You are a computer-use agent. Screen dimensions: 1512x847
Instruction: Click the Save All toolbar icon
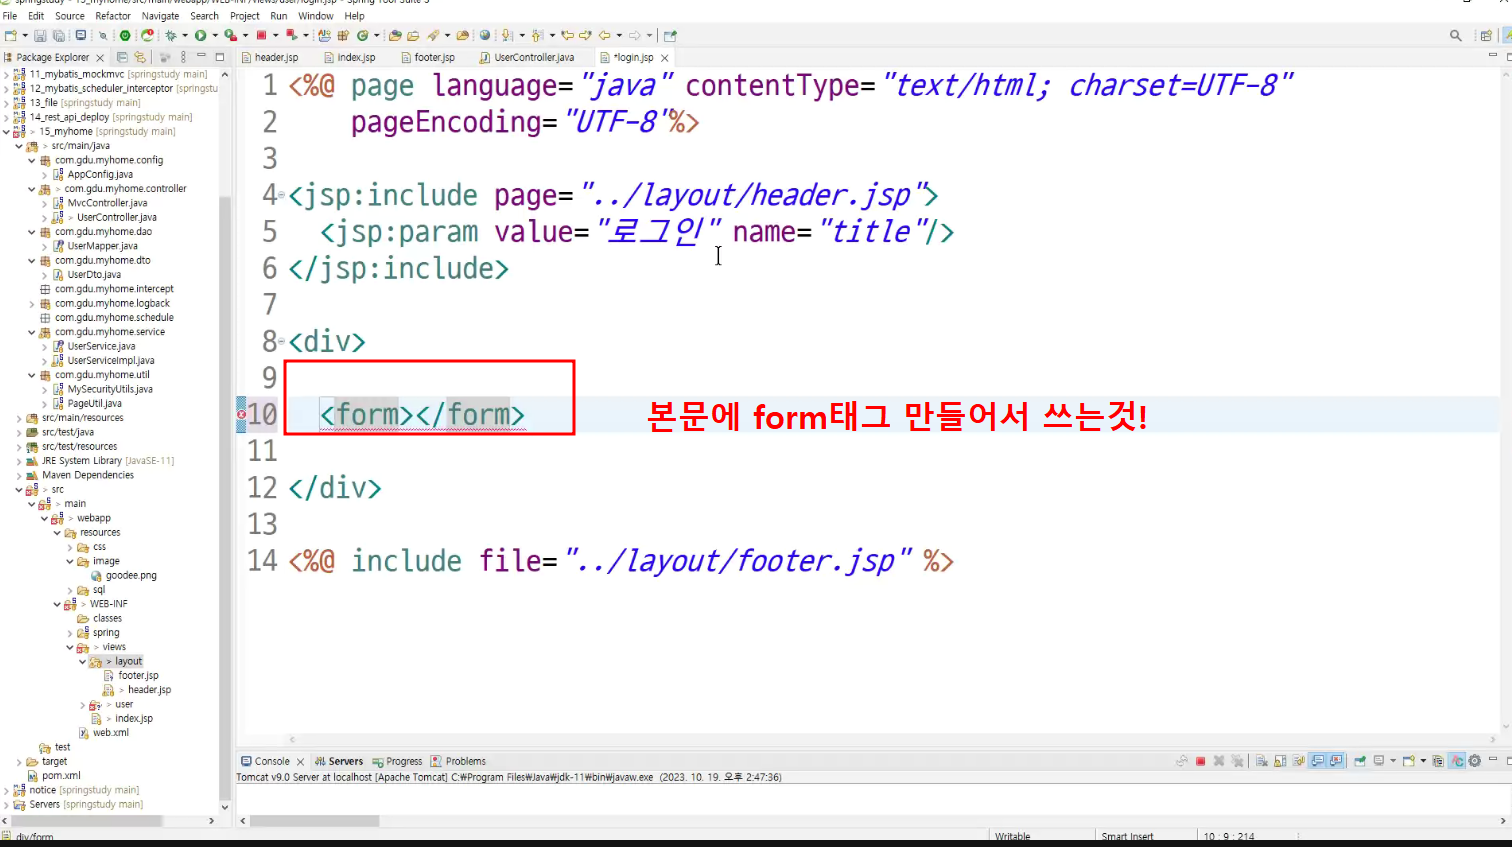(56, 36)
